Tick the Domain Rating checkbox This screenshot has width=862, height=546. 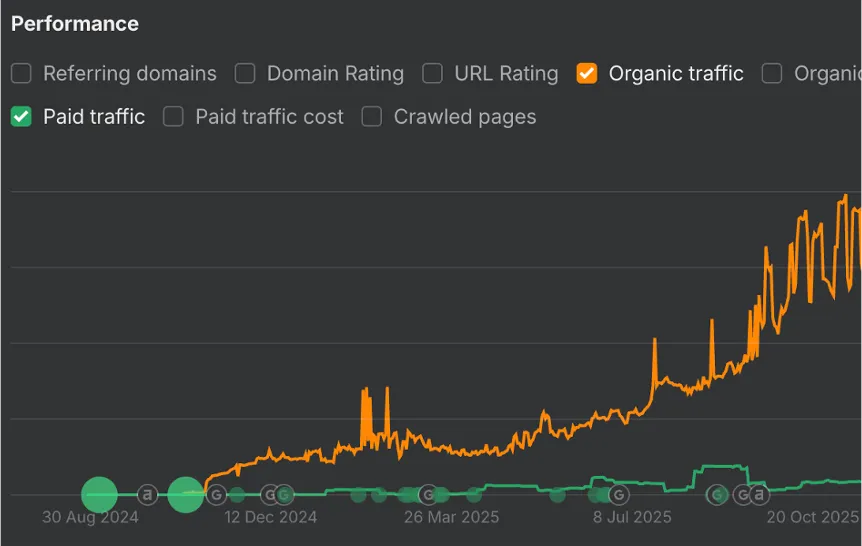(245, 73)
